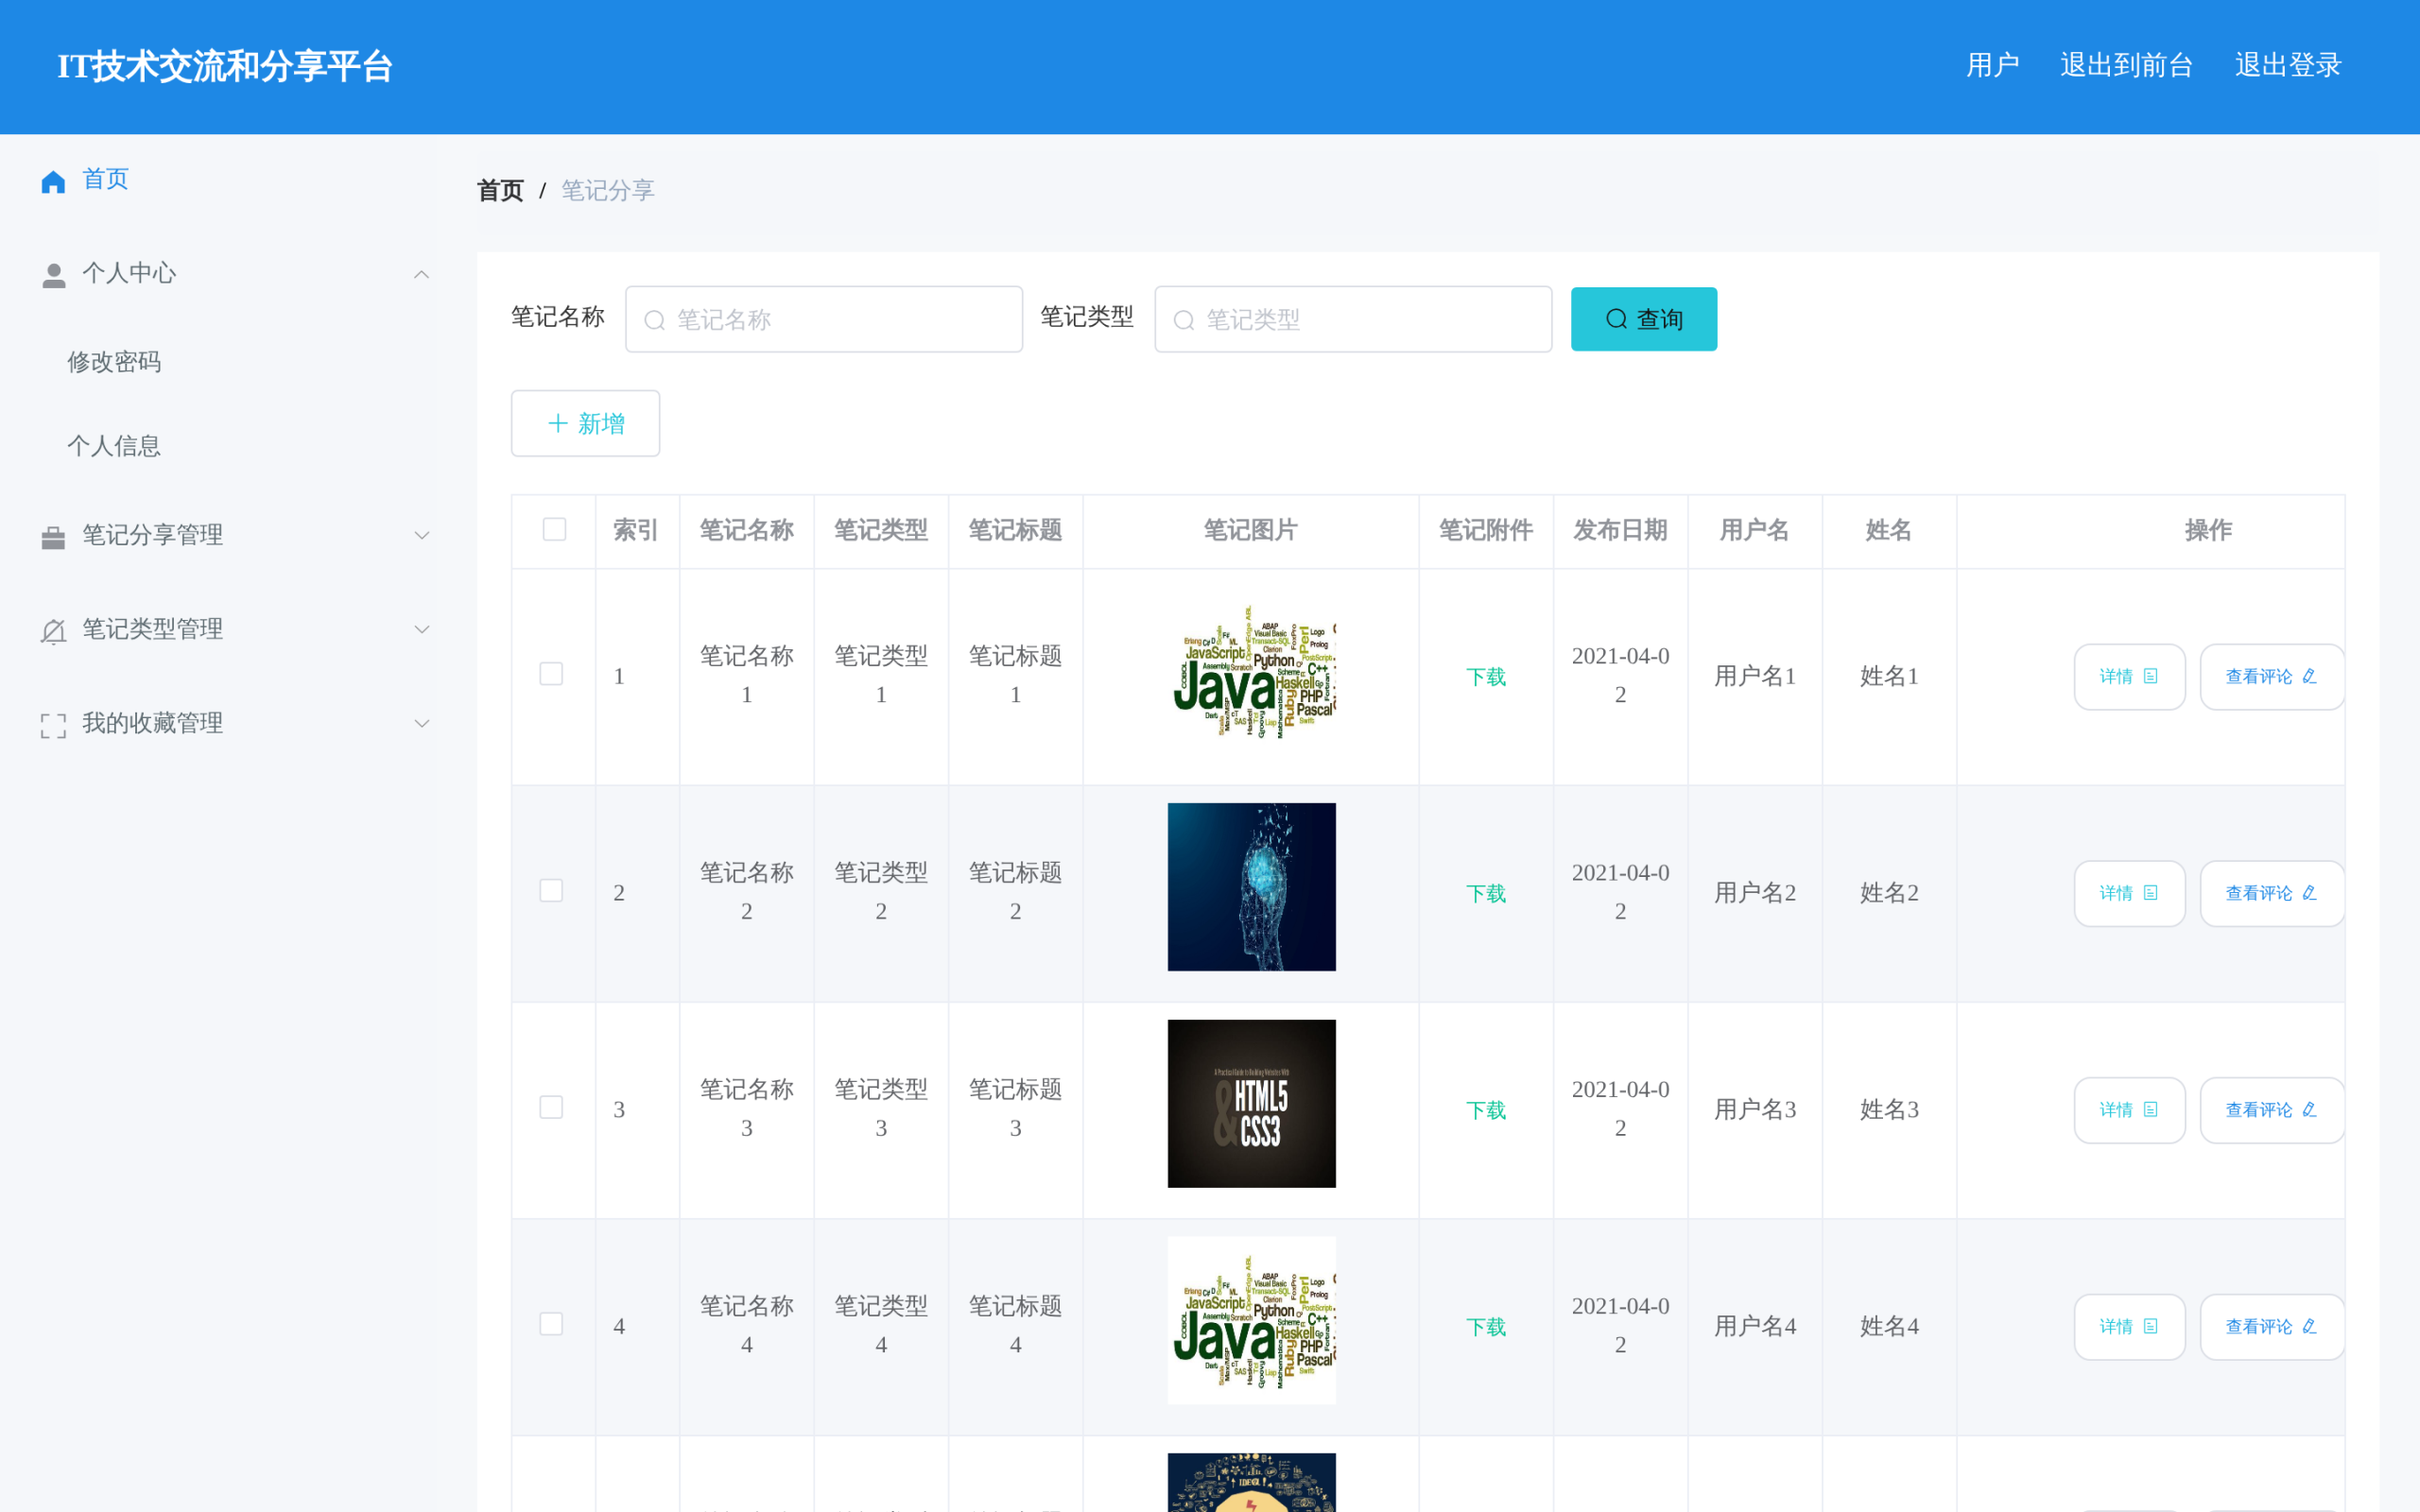Click the document icon in row 4's 详情 button

(2150, 1326)
